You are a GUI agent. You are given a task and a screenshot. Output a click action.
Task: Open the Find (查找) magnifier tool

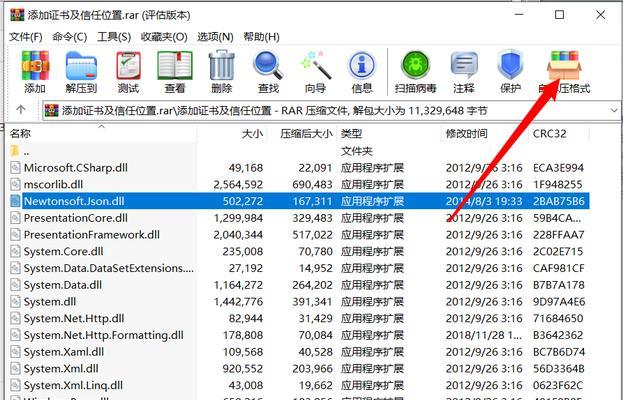click(268, 72)
